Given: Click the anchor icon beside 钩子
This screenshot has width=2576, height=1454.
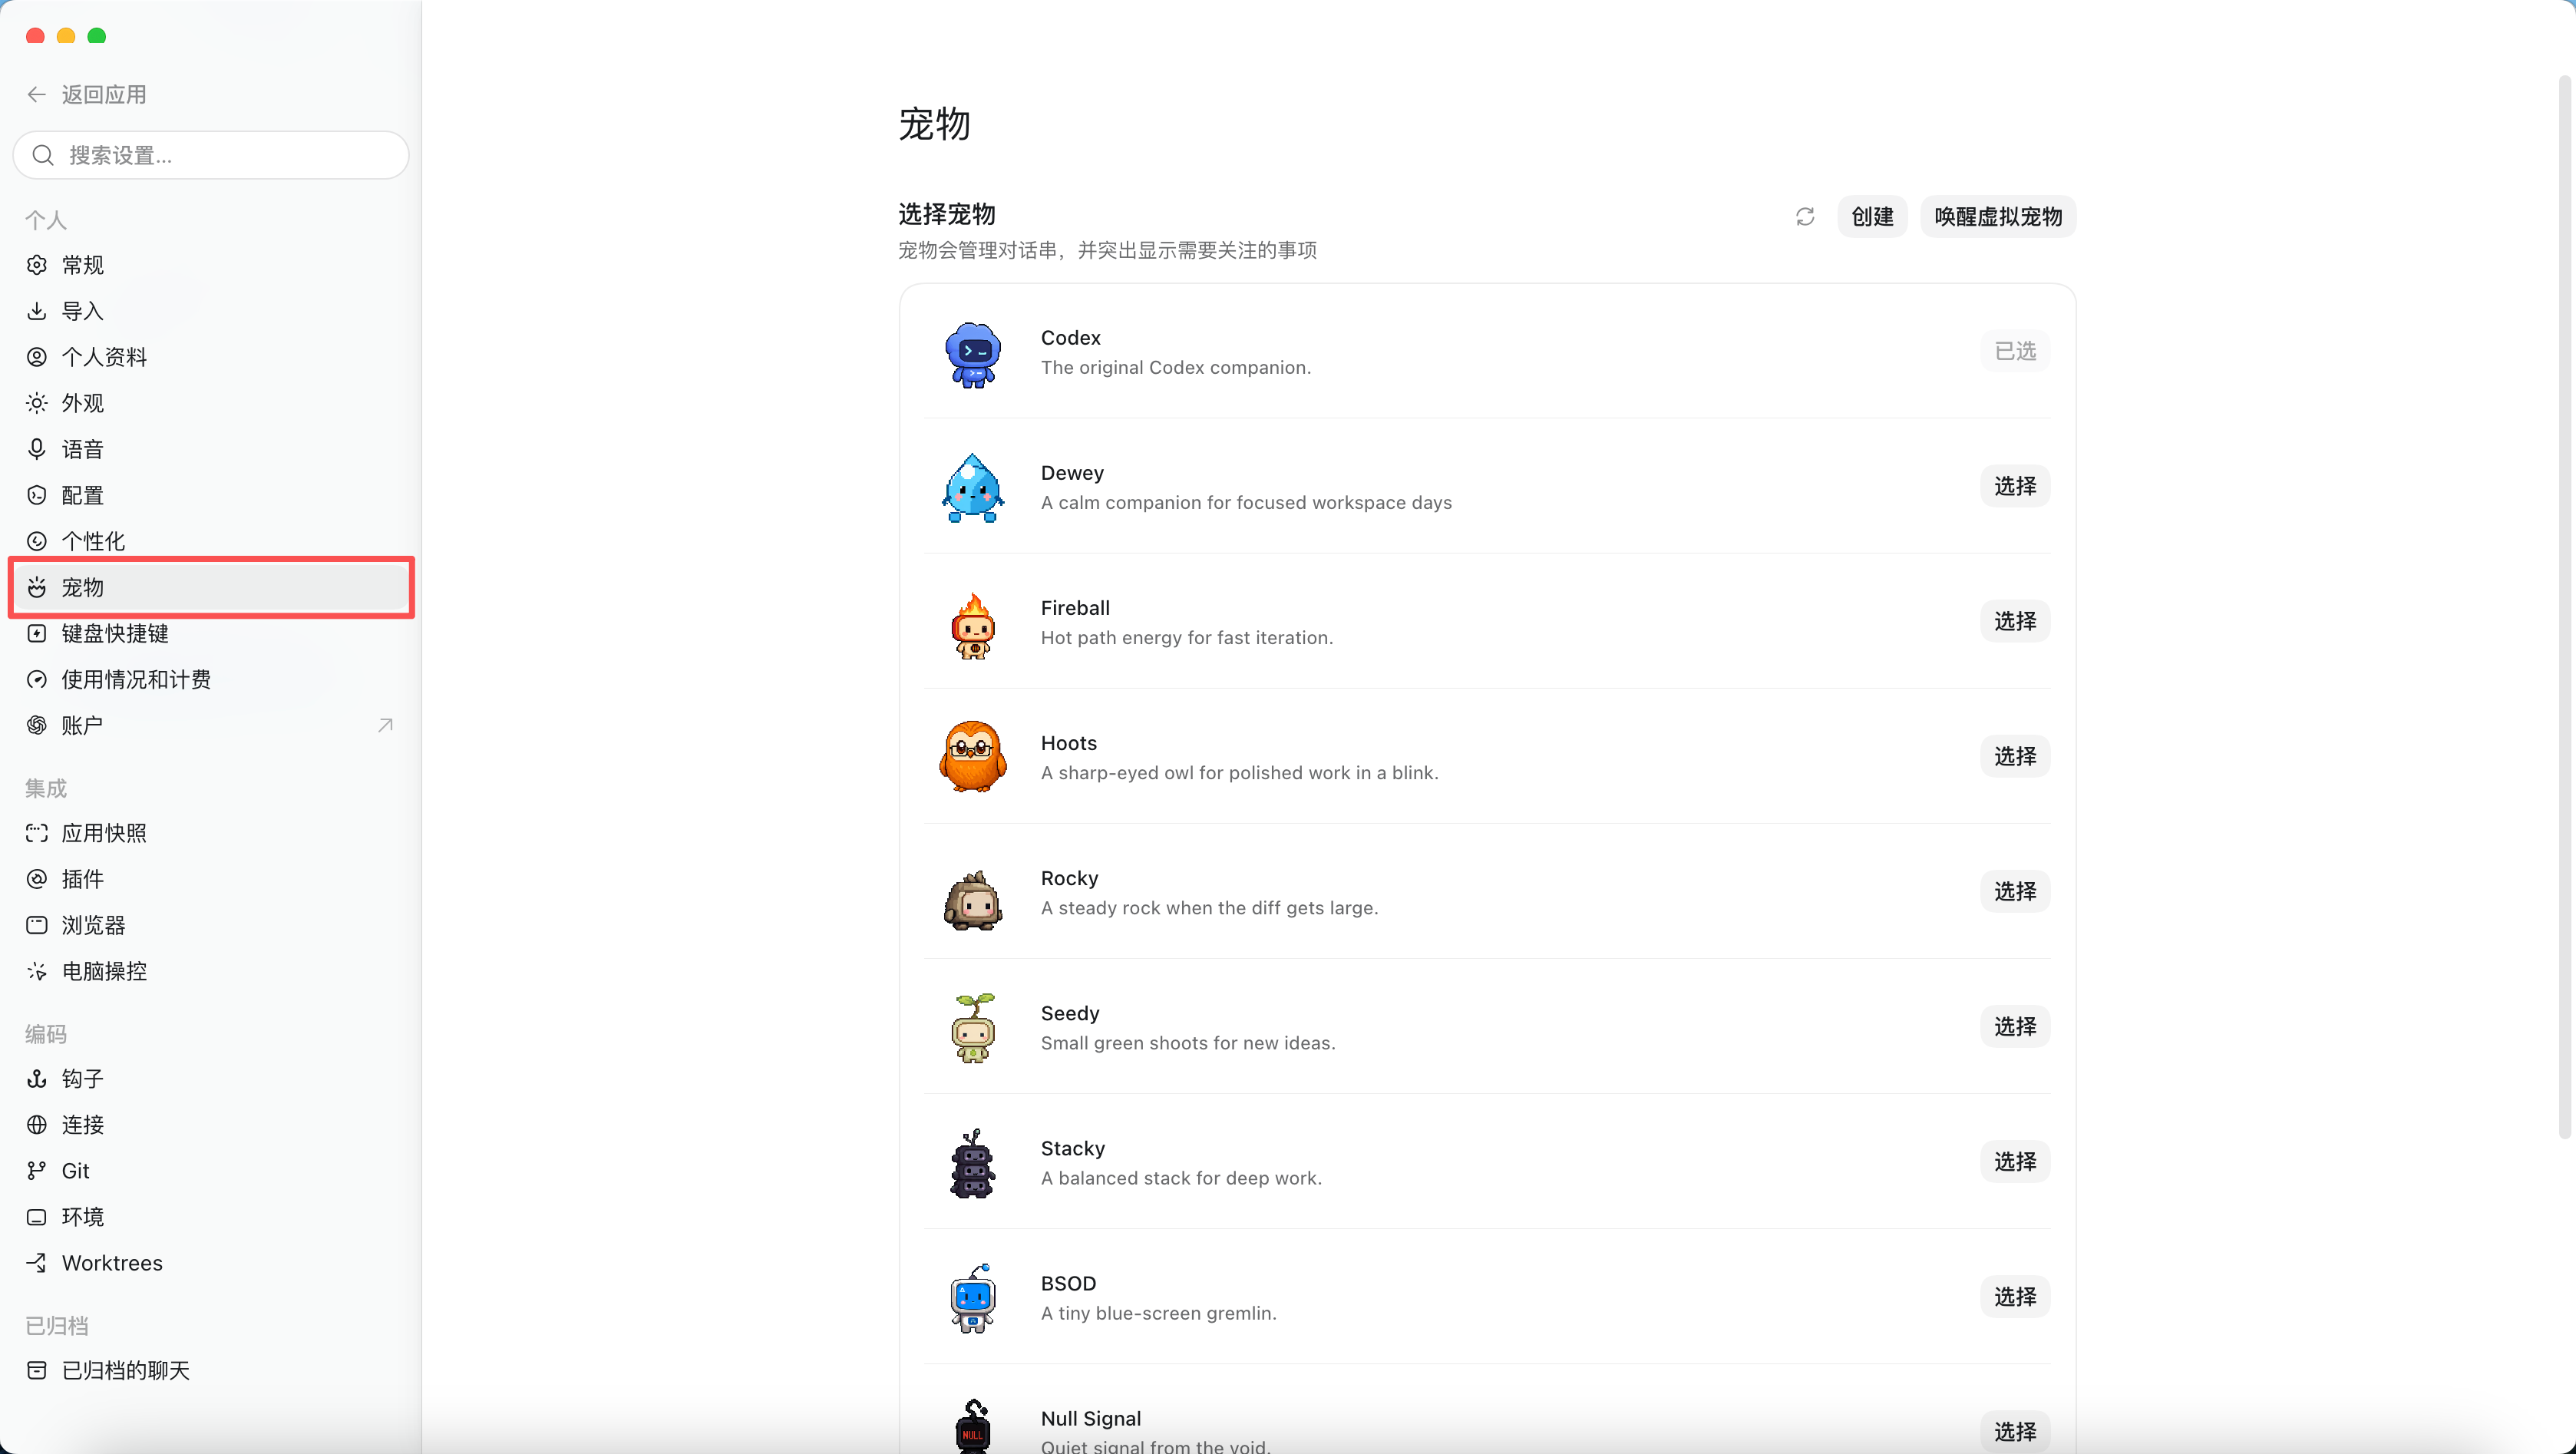Looking at the screenshot, I should [37, 1079].
